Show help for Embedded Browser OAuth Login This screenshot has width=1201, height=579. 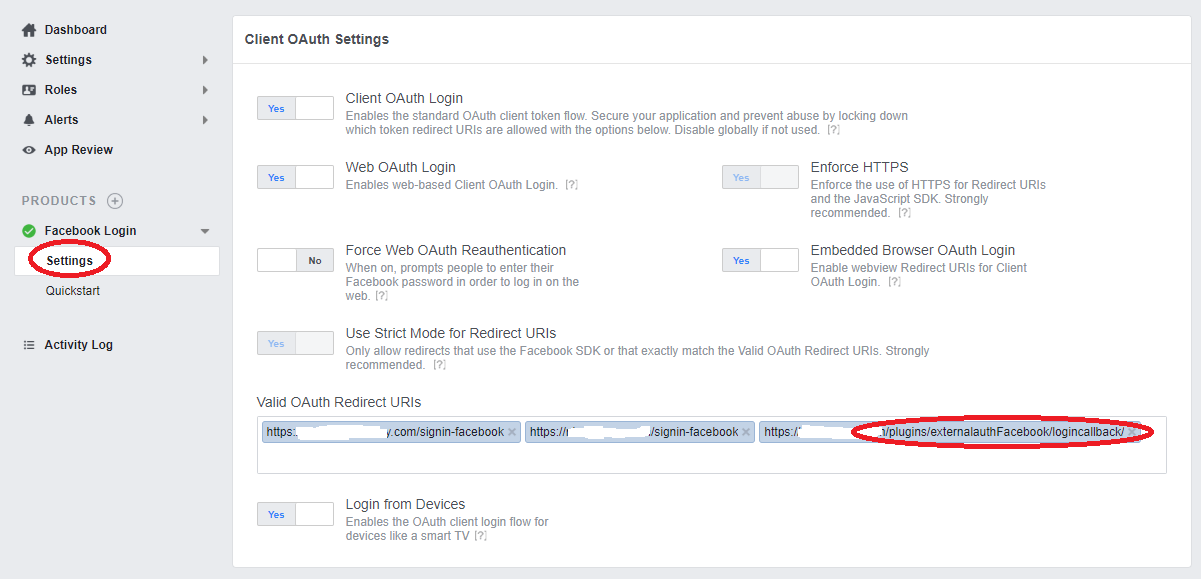[x=895, y=282]
